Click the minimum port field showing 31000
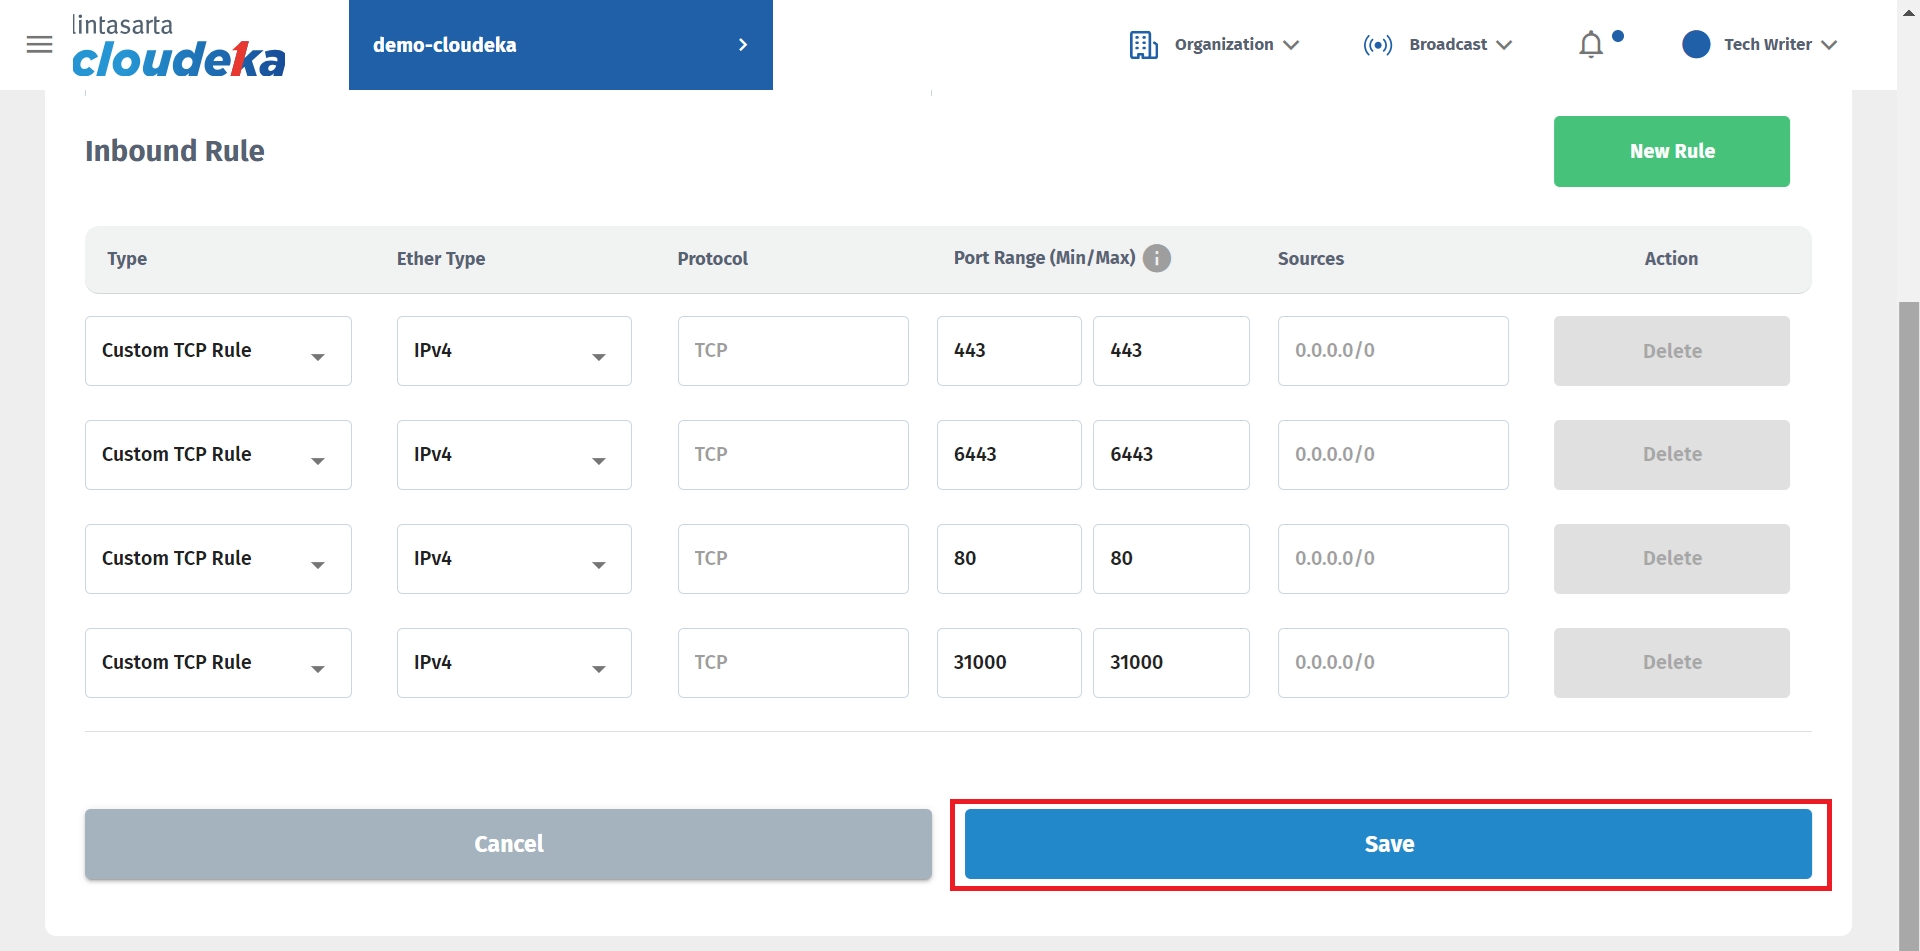The width and height of the screenshot is (1920, 951). click(x=1008, y=663)
